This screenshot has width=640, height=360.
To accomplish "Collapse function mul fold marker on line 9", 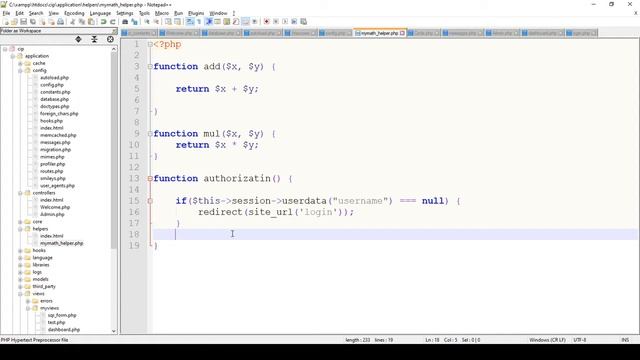I will click(150, 133).
